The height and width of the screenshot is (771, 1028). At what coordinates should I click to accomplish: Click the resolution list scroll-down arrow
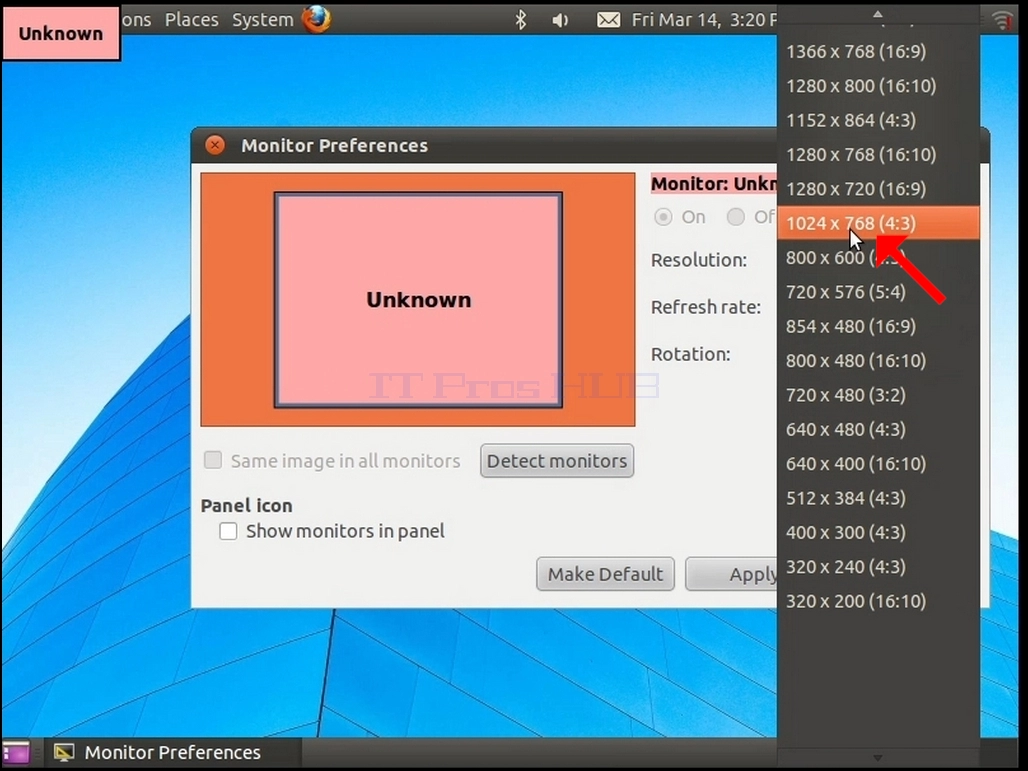(878, 758)
